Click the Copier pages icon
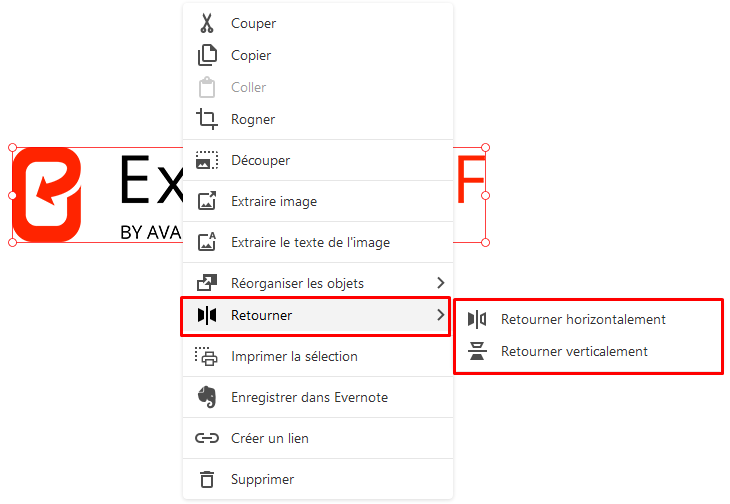 207,55
